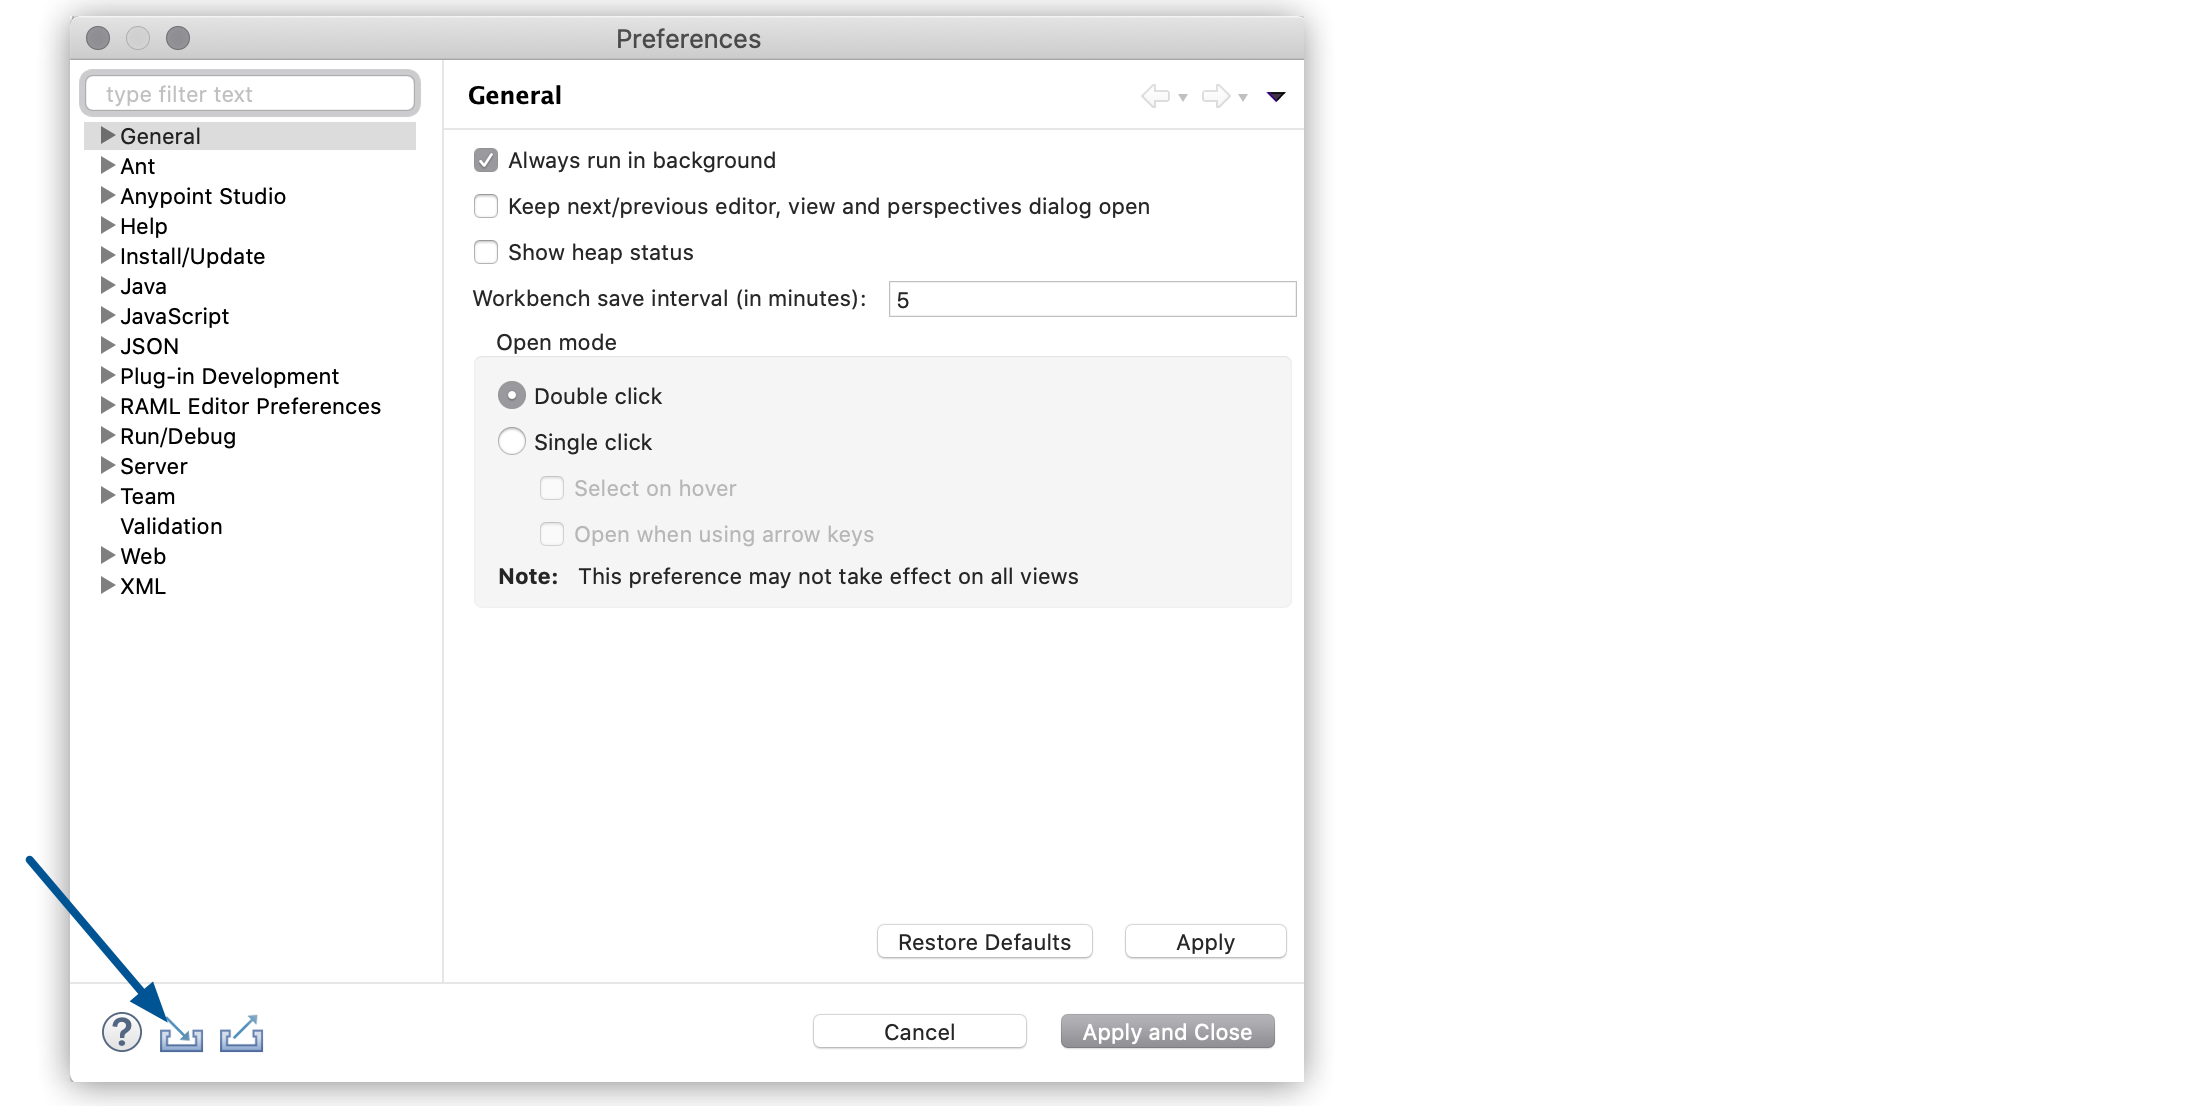This screenshot has width=2212, height=1106.
Task: Select the Single click radio button
Action: [x=511, y=441]
